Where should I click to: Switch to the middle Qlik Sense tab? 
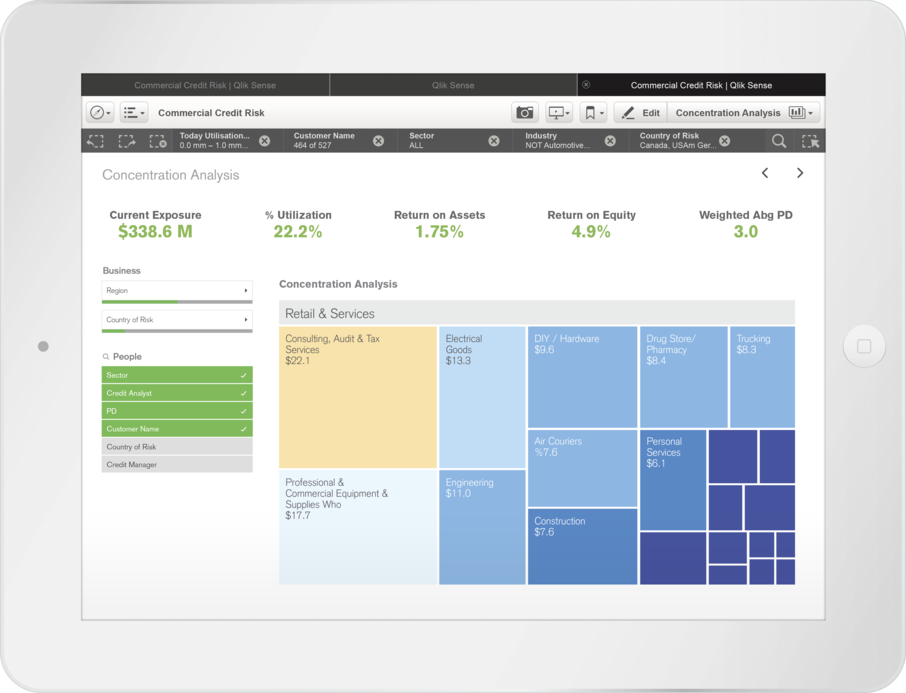(x=452, y=85)
